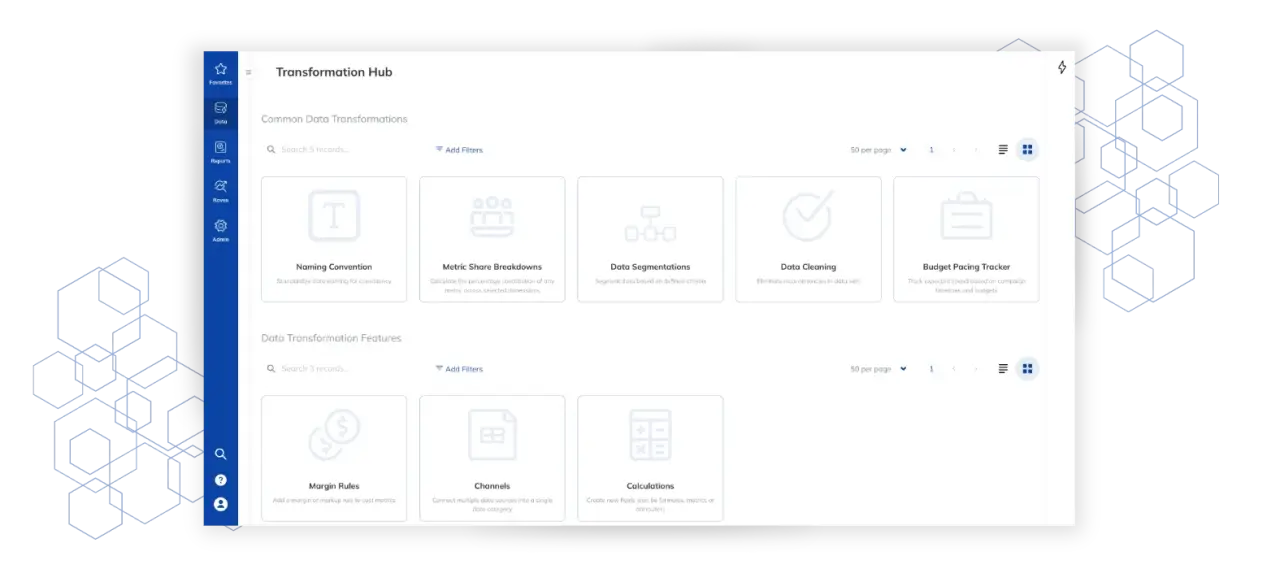The image size is (1280, 569).
Task: Open the Calculations card
Action: click(x=650, y=458)
